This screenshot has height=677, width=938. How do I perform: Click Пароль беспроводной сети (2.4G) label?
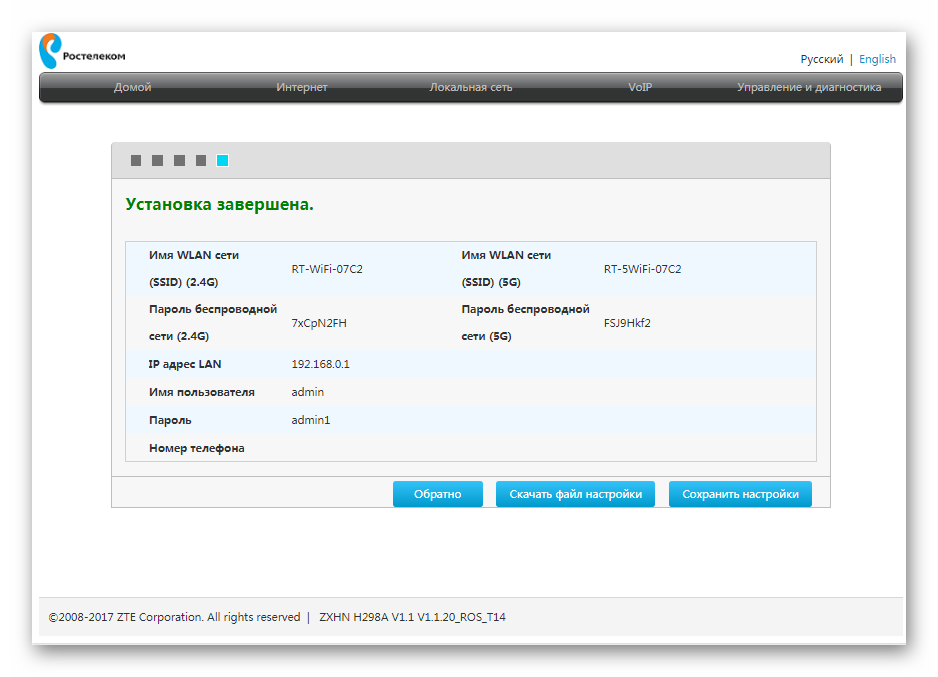point(213,323)
